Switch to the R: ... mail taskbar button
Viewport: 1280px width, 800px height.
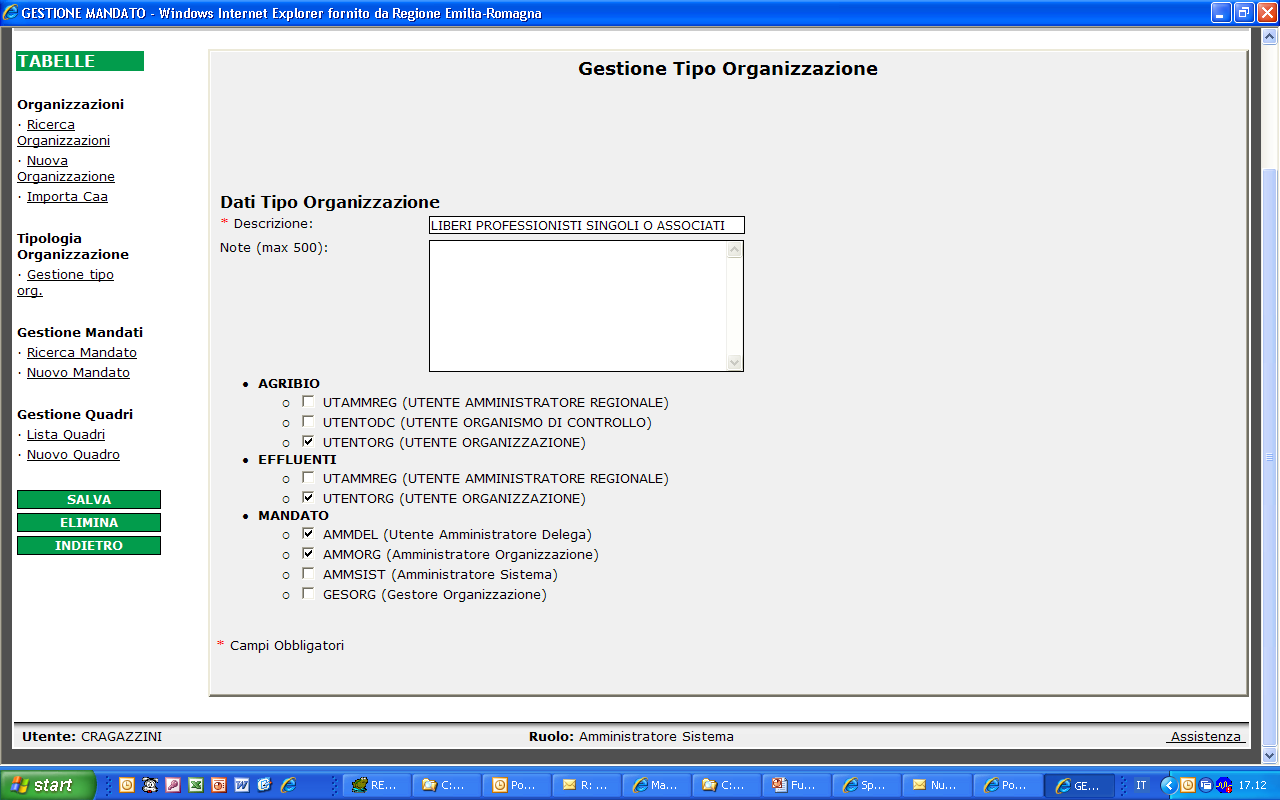[x=586, y=785]
